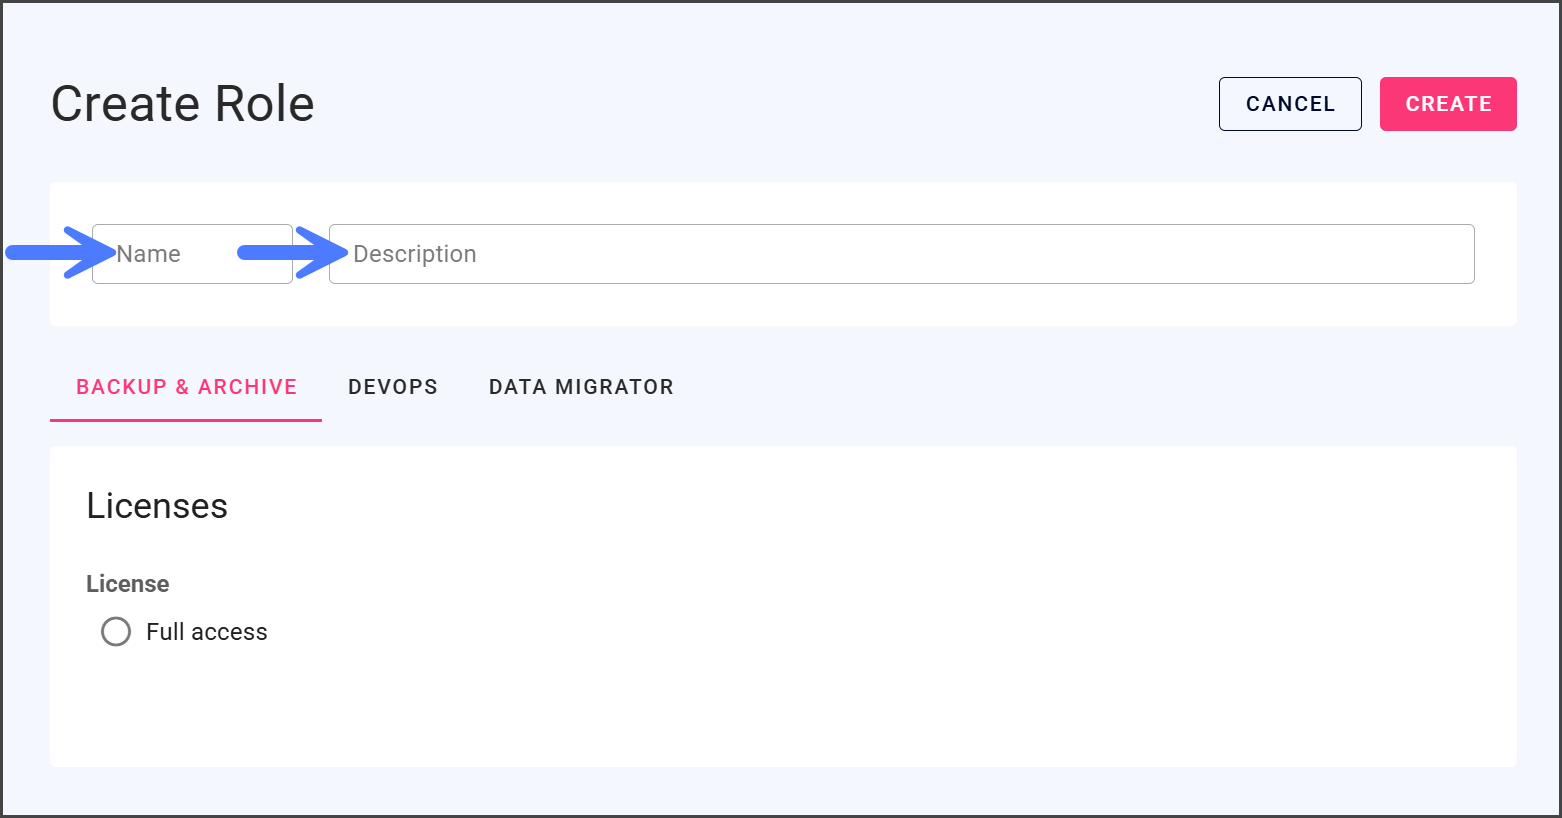Image resolution: width=1562 pixels, height=818 pixels.
Task: Click the empty circle icon beside Full access
Action: point(116,632)
